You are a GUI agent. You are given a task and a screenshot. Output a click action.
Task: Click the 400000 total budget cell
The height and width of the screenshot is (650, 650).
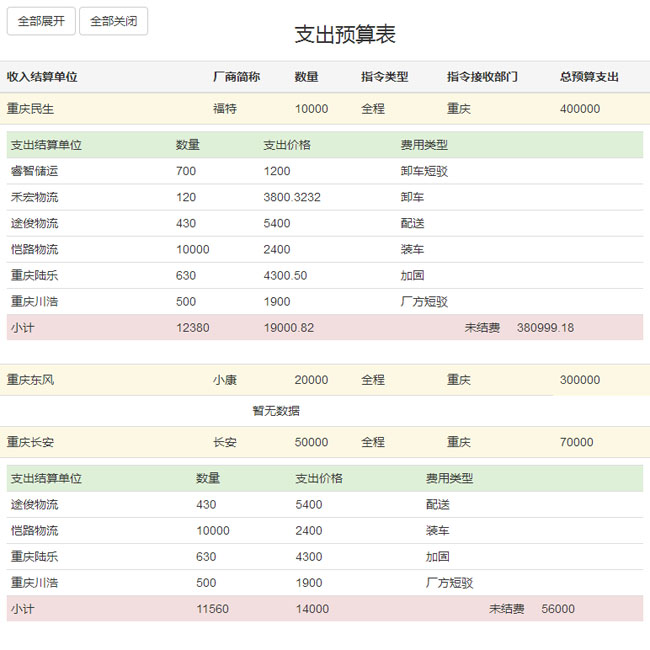580,109
